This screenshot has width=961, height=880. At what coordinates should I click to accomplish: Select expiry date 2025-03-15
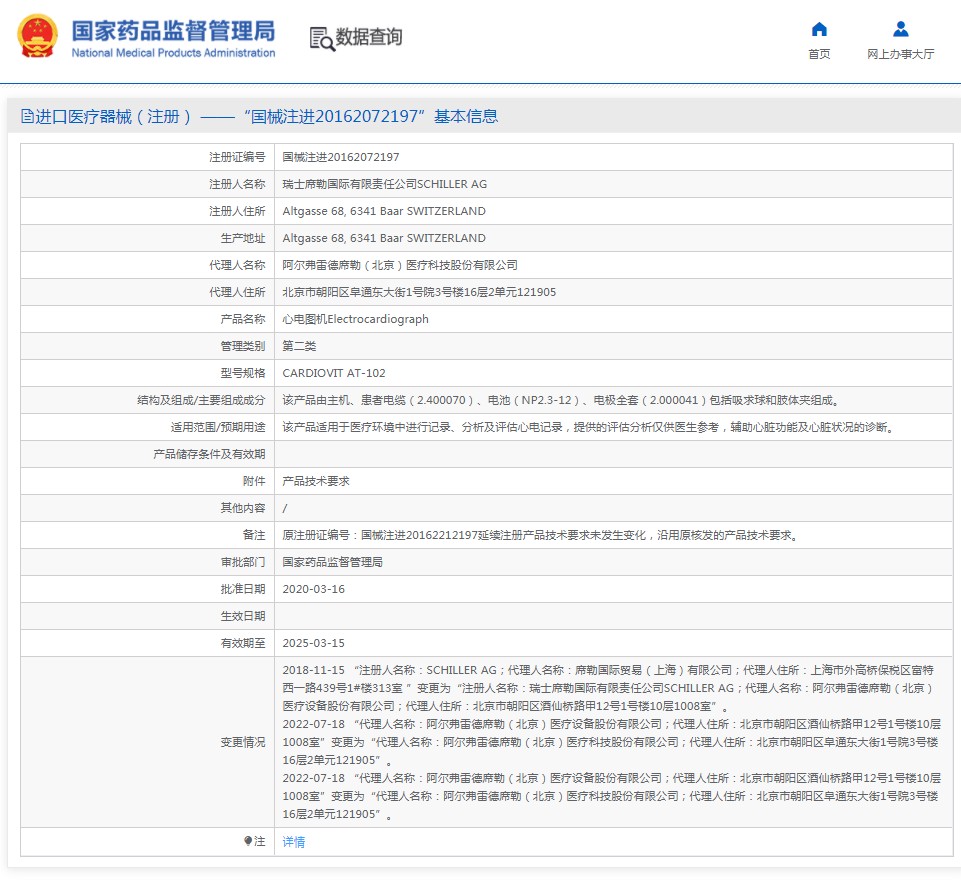click(x=313, y=642)
